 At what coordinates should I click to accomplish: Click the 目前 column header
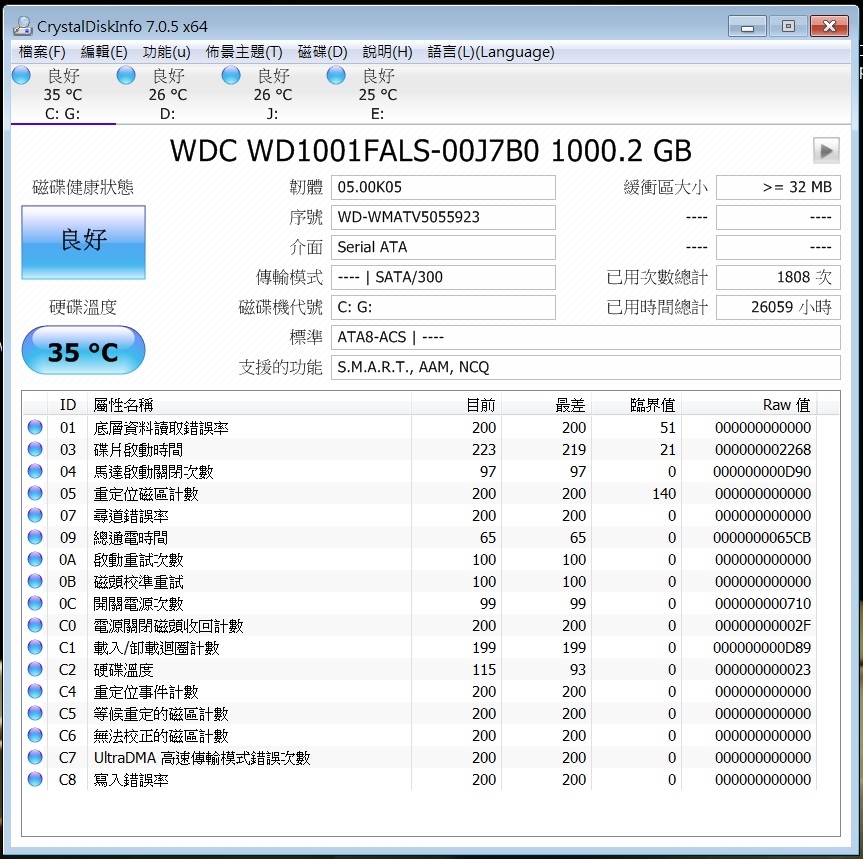point(456,405)
